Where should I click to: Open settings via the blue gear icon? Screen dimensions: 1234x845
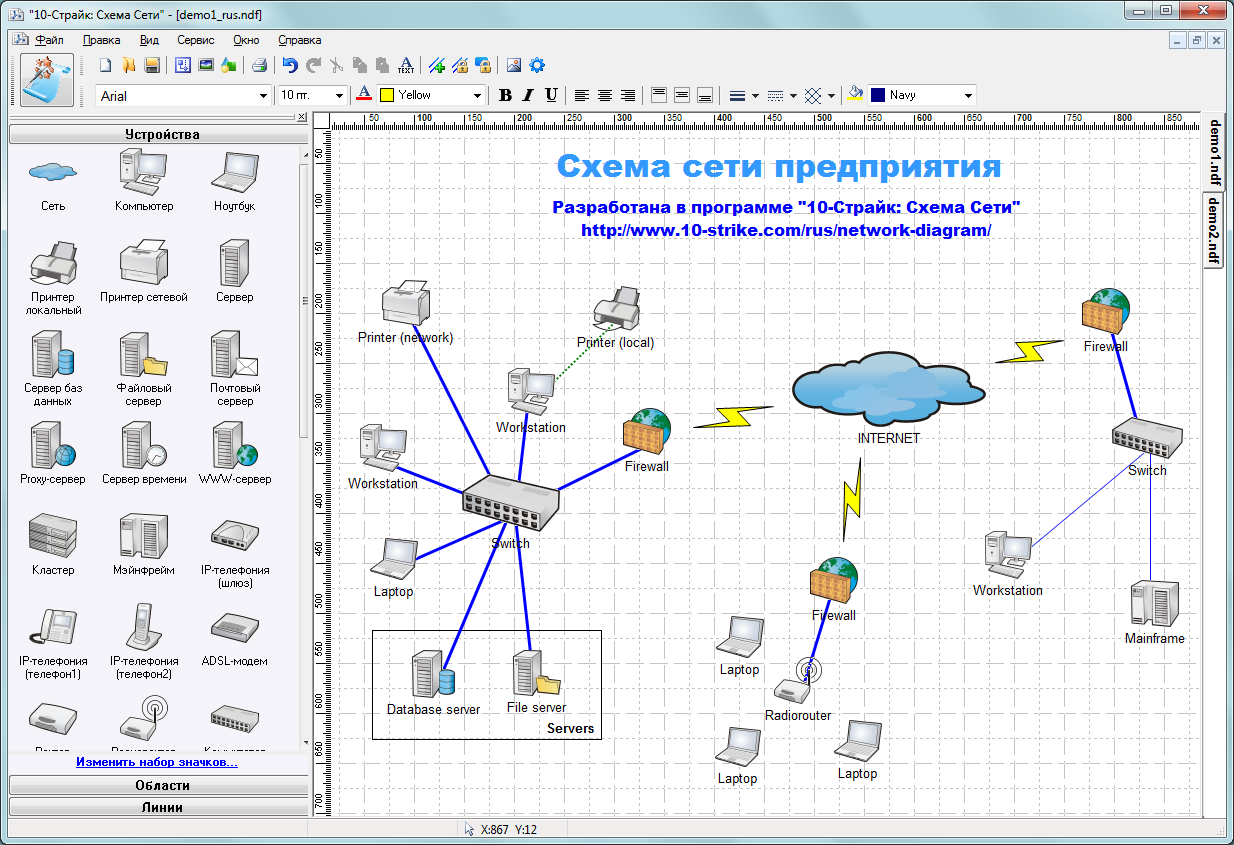pos(537,66)
